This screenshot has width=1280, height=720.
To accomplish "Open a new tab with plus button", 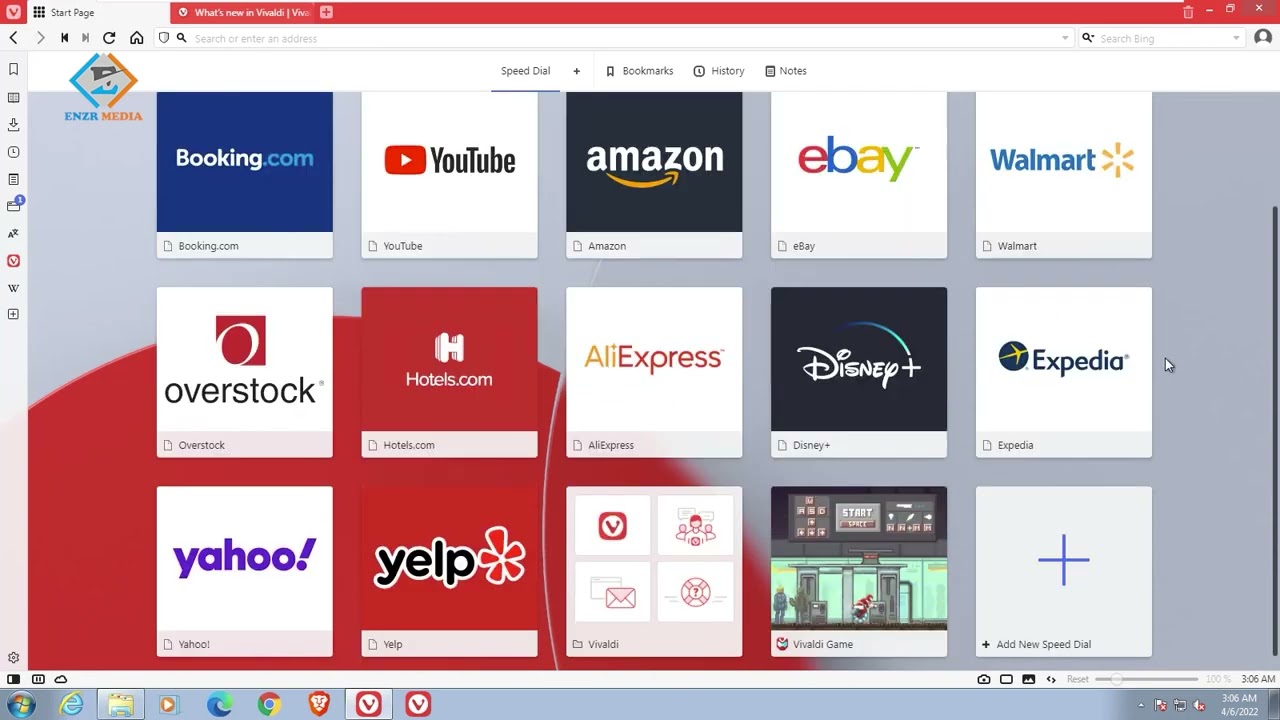I will (326, 12).
